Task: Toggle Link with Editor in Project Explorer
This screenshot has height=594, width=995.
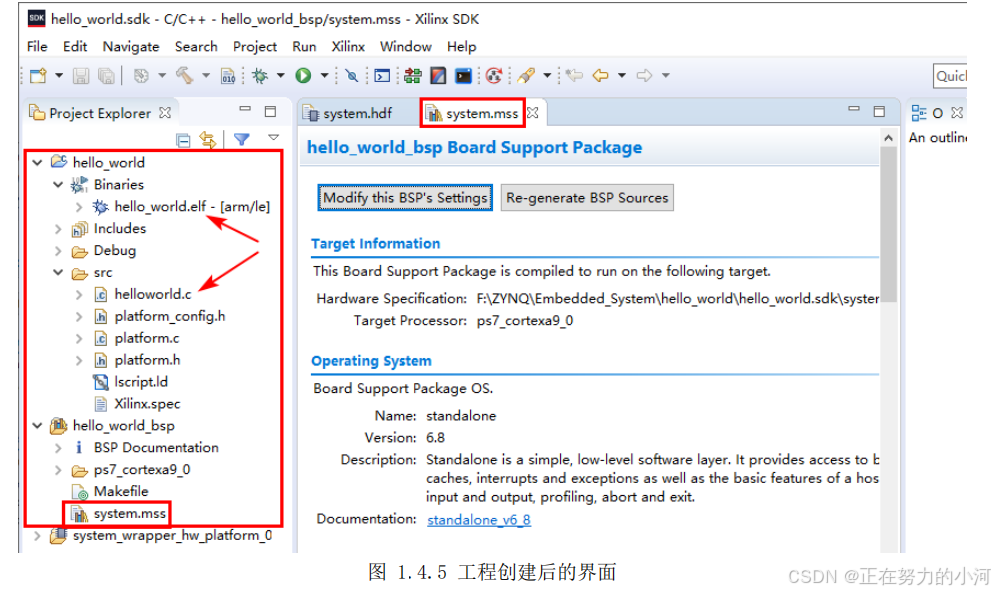Action: [x=208, y=140]
